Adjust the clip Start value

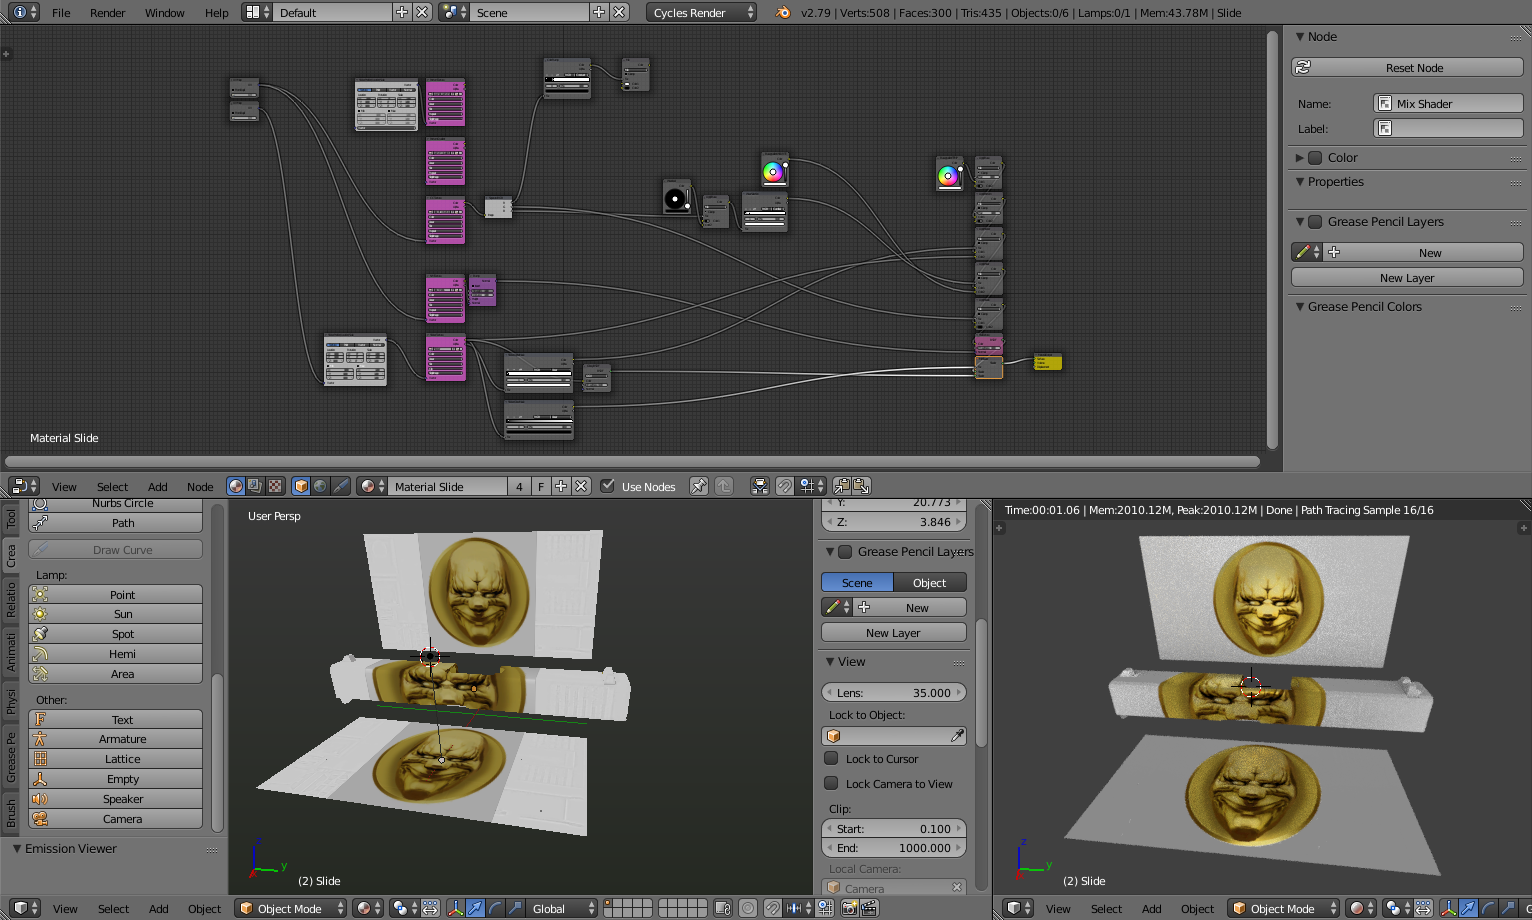coord(894,828)
